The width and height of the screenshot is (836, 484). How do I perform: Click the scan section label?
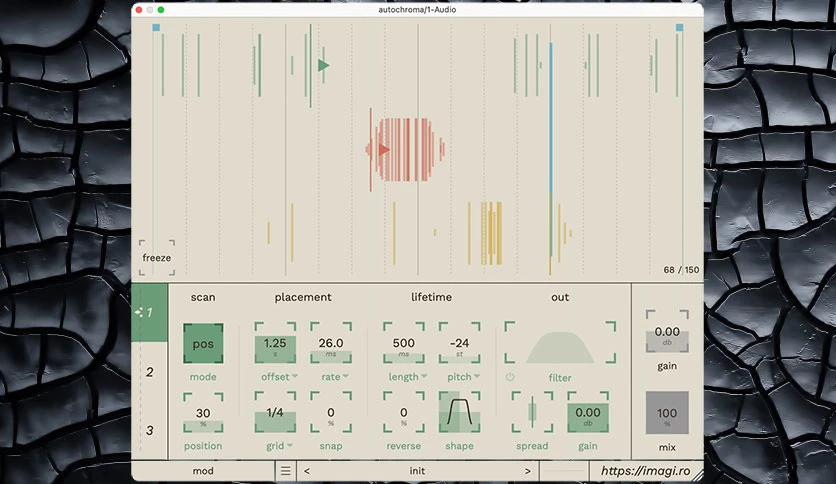pos(203,297)
